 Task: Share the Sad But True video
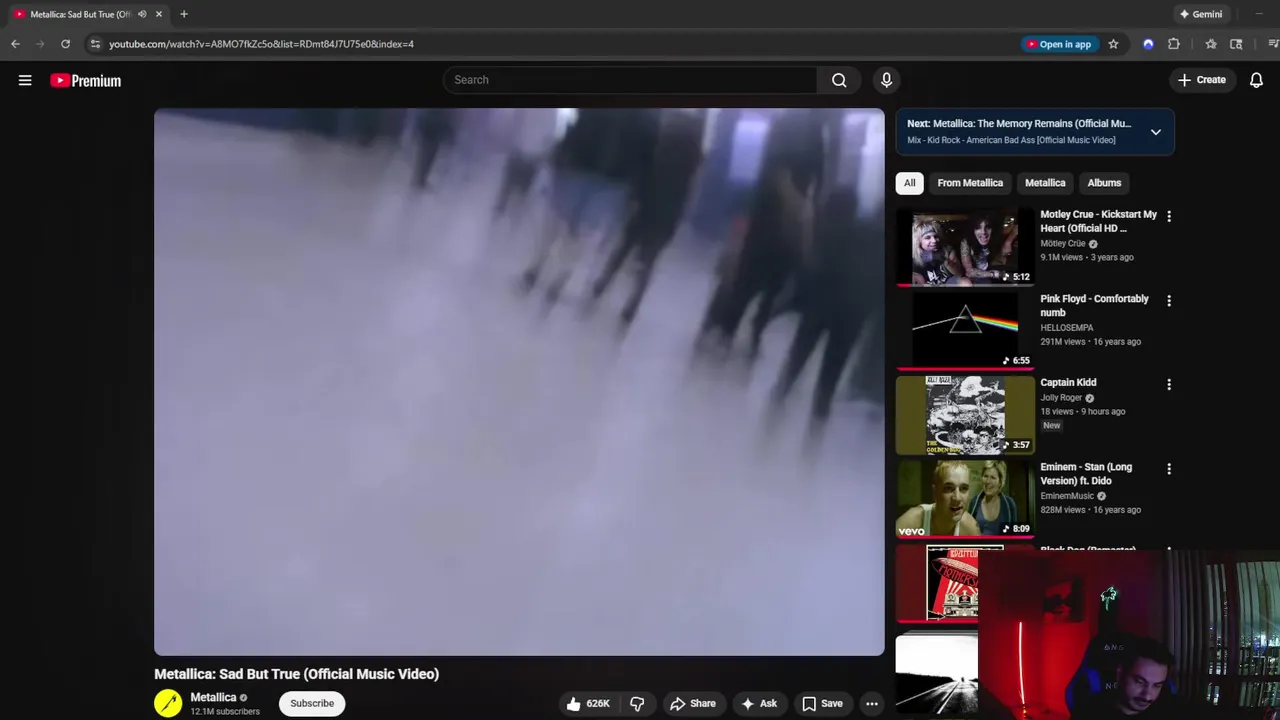693,704
